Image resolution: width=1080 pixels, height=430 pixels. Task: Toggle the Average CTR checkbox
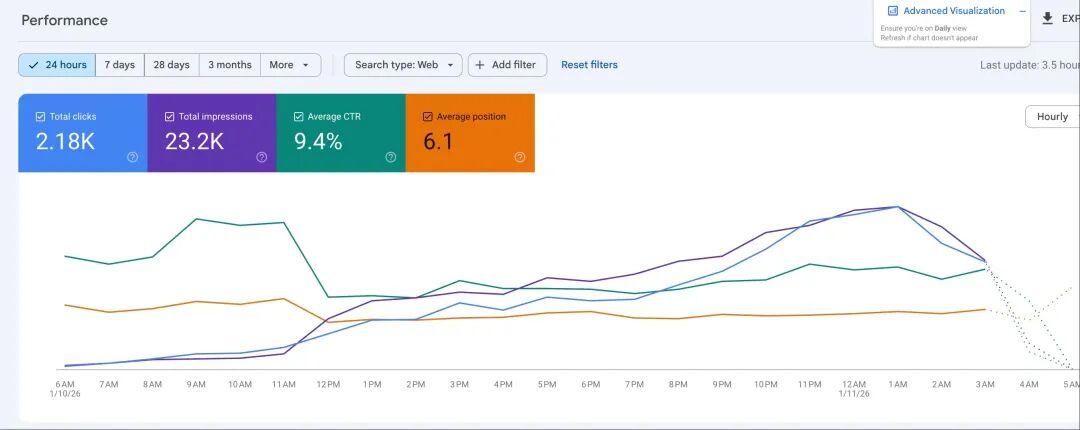click(x=298, y=116)
